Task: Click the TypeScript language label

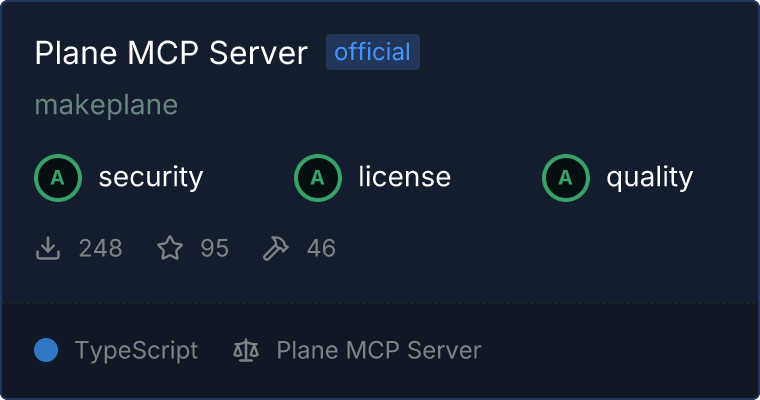Action: 136,351
